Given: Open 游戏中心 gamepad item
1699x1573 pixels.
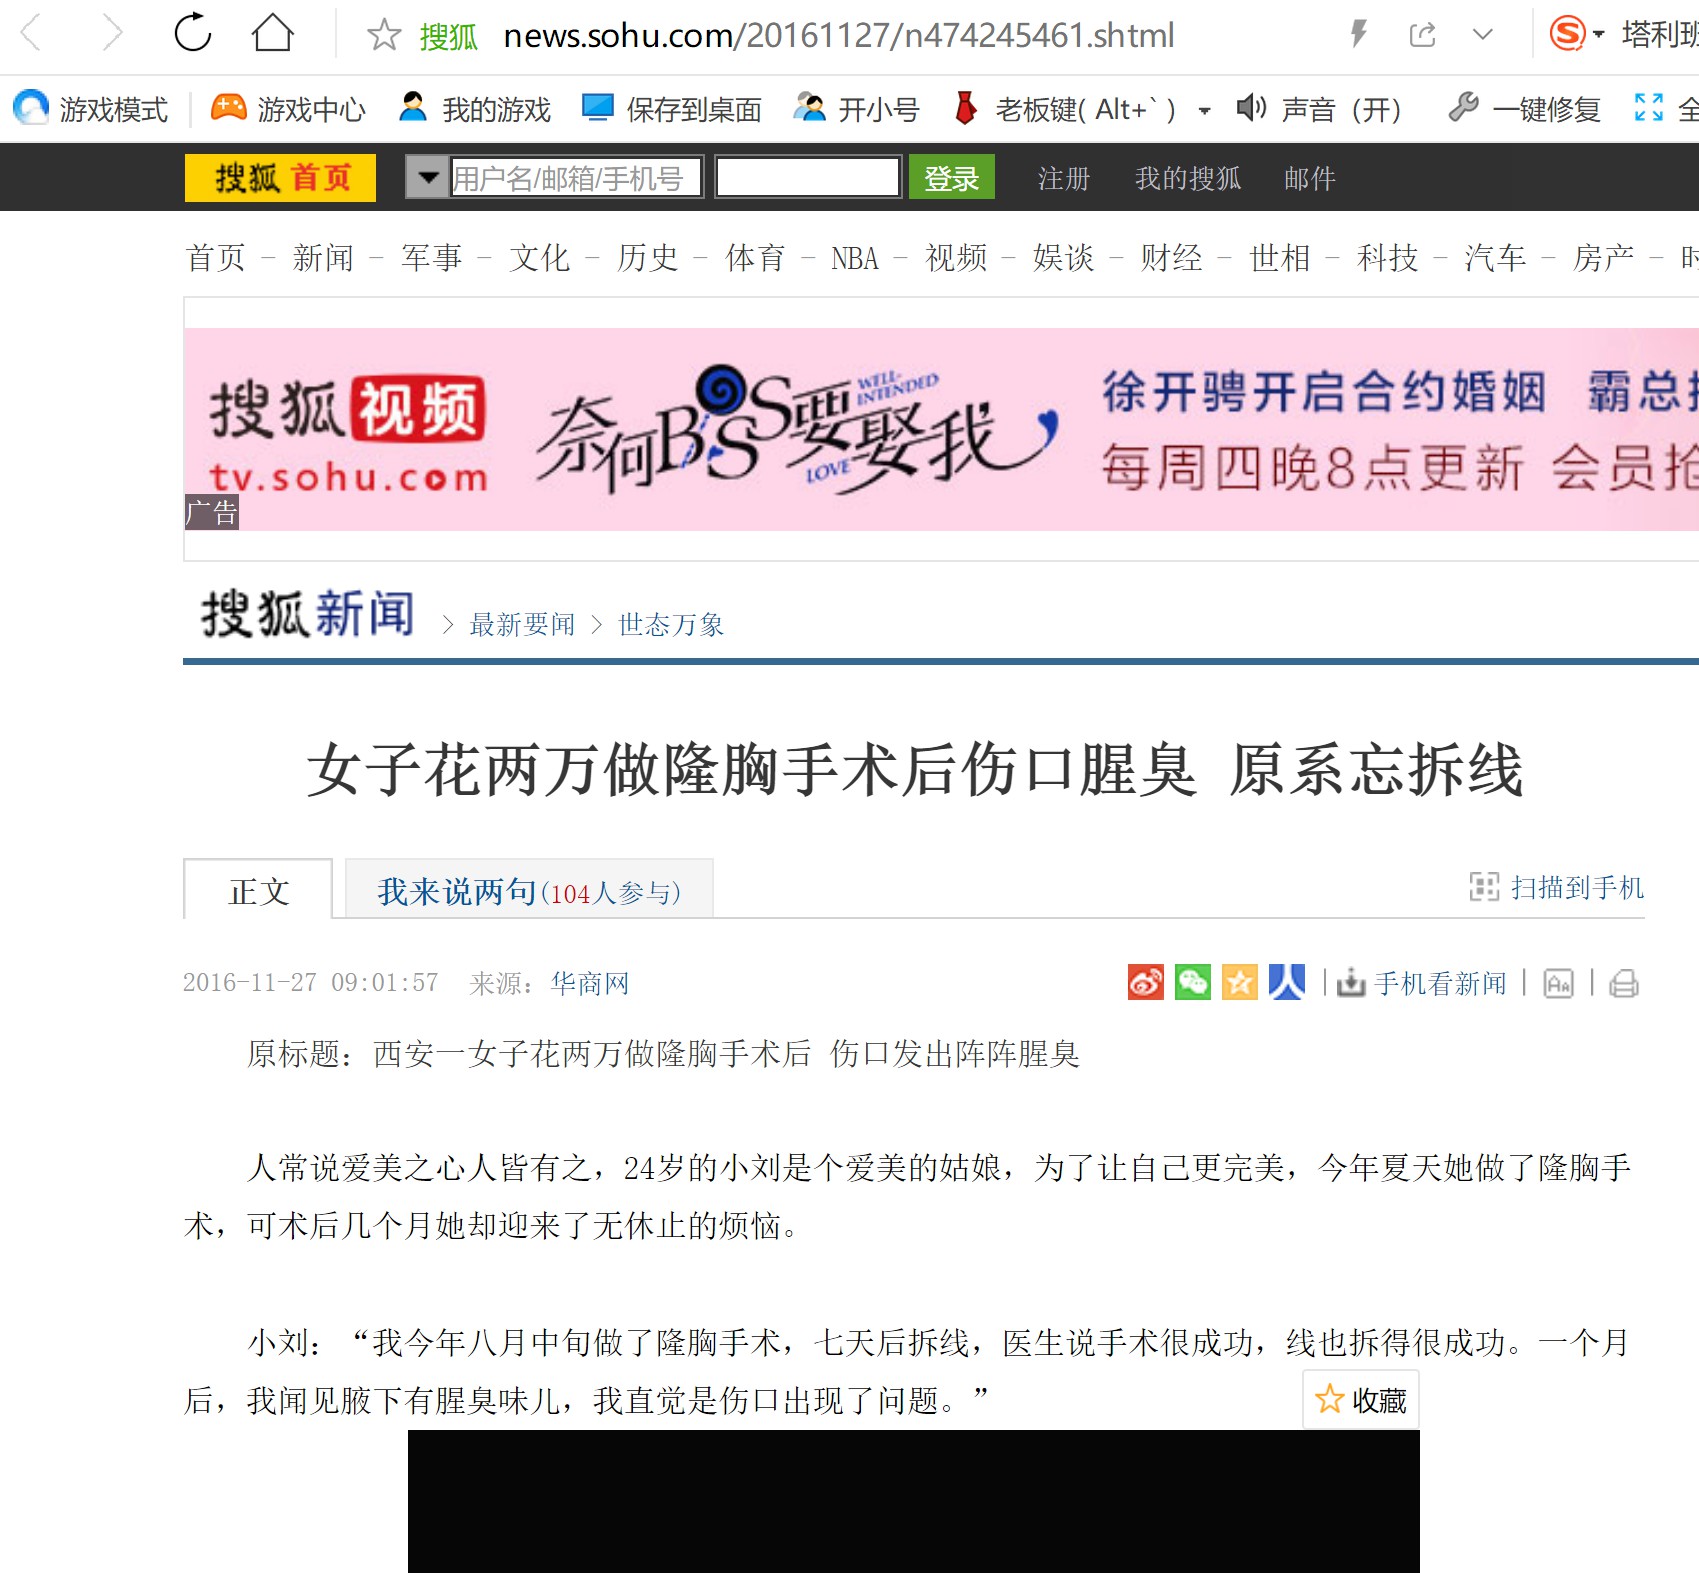Looking at the screenshot, I should pos(288,108).
